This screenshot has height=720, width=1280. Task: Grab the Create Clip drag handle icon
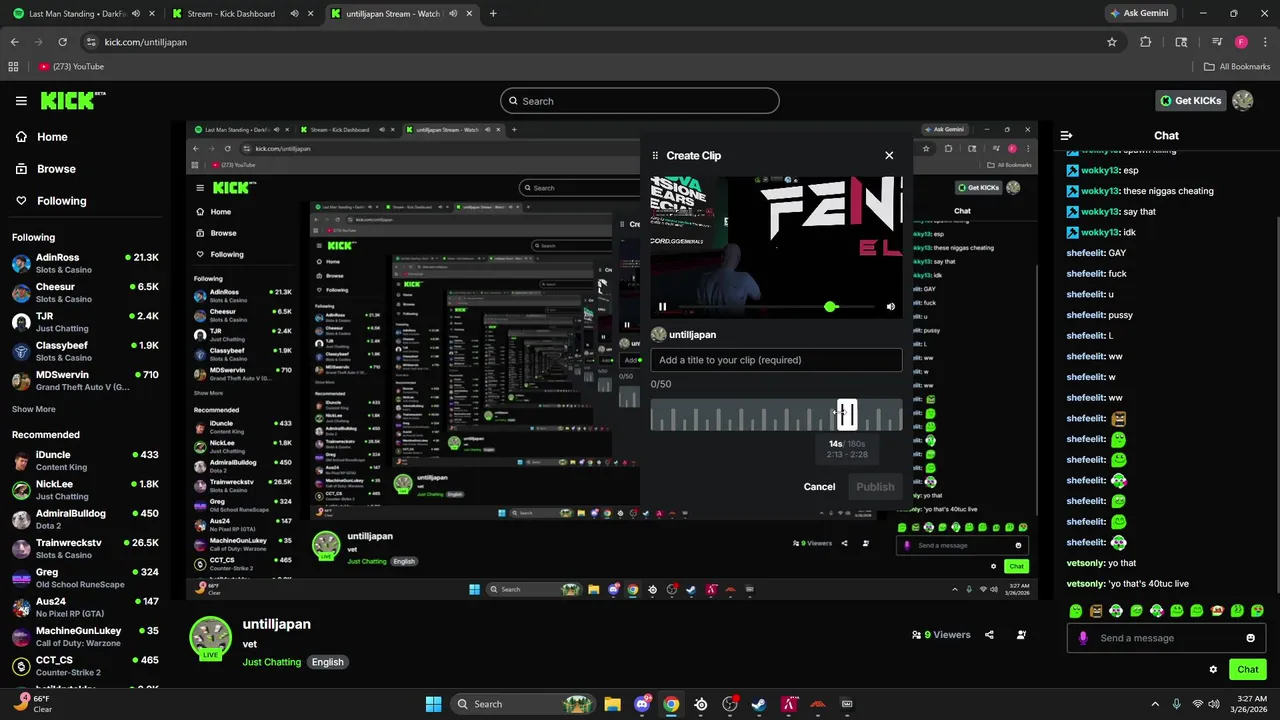655,155
